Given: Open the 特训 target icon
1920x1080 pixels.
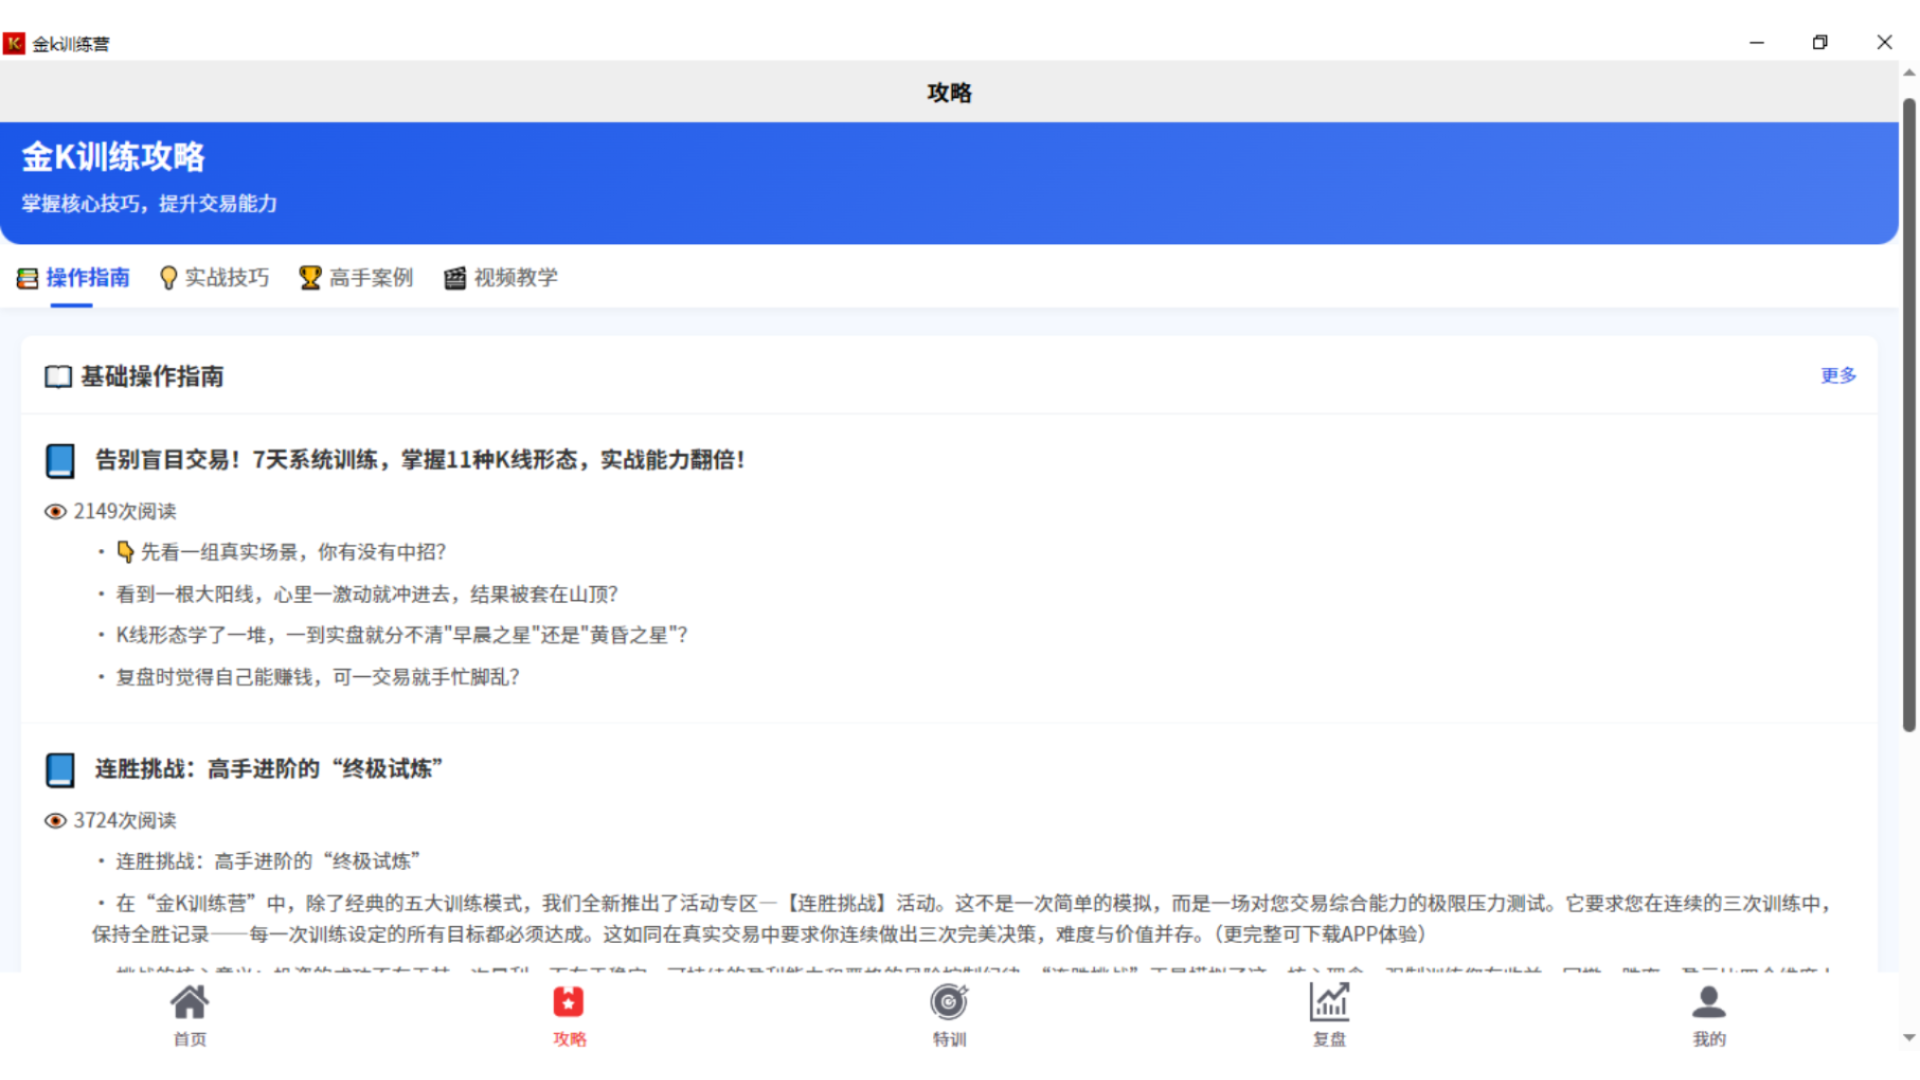Looking at the screenshot, I should 949,1002.
